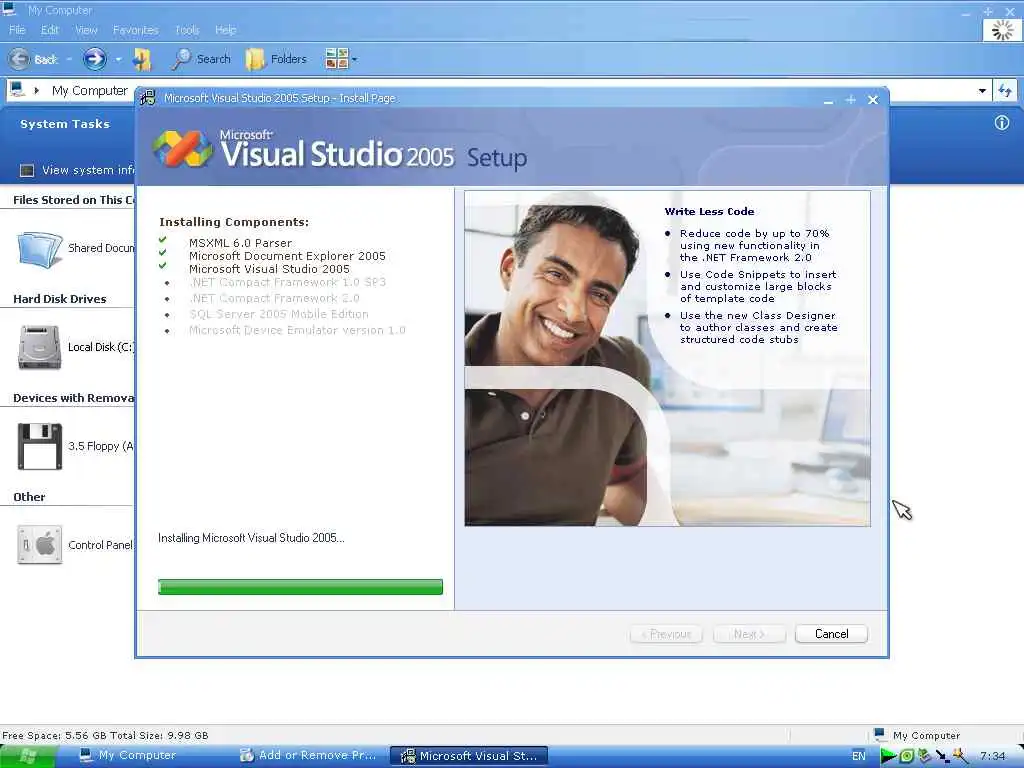Open the Edit menu
The image size is (1024, 768).
coord(50,30)
